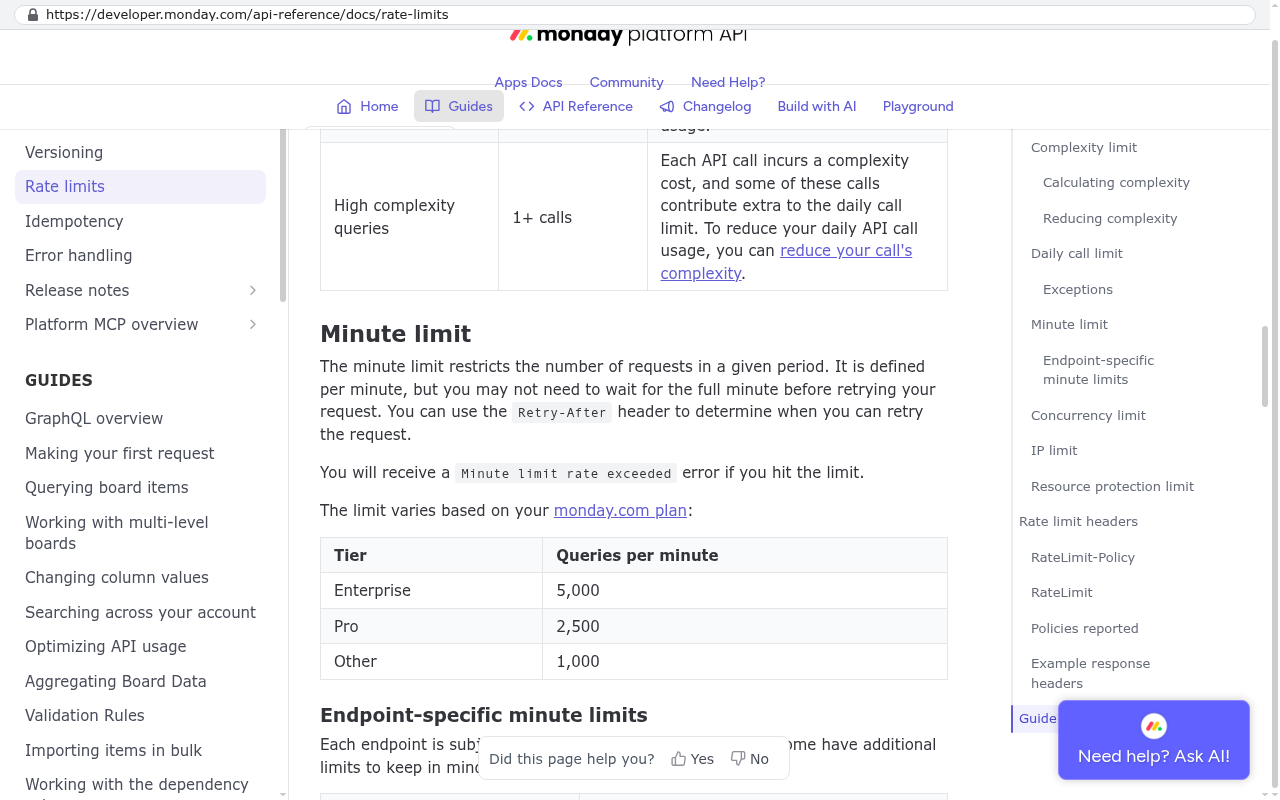This screenshot has width=1280, height=800.
Task: Click the thumbs-up Yes icon
Action: point(679,759)
